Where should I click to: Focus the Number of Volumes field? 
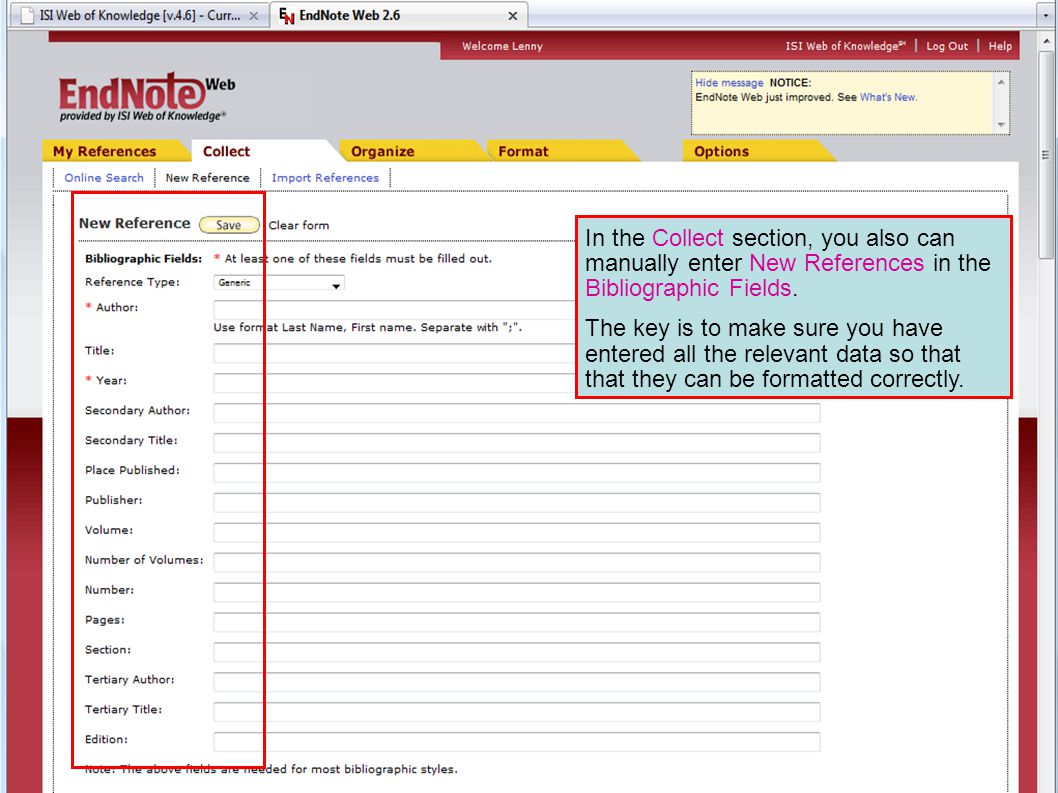coord(517,562)
